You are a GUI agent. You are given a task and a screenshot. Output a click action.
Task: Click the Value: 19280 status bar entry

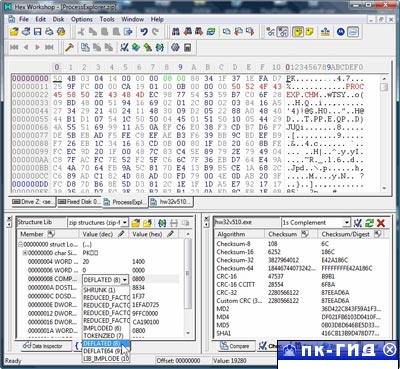pyautogui.click(x=230, y=361)
